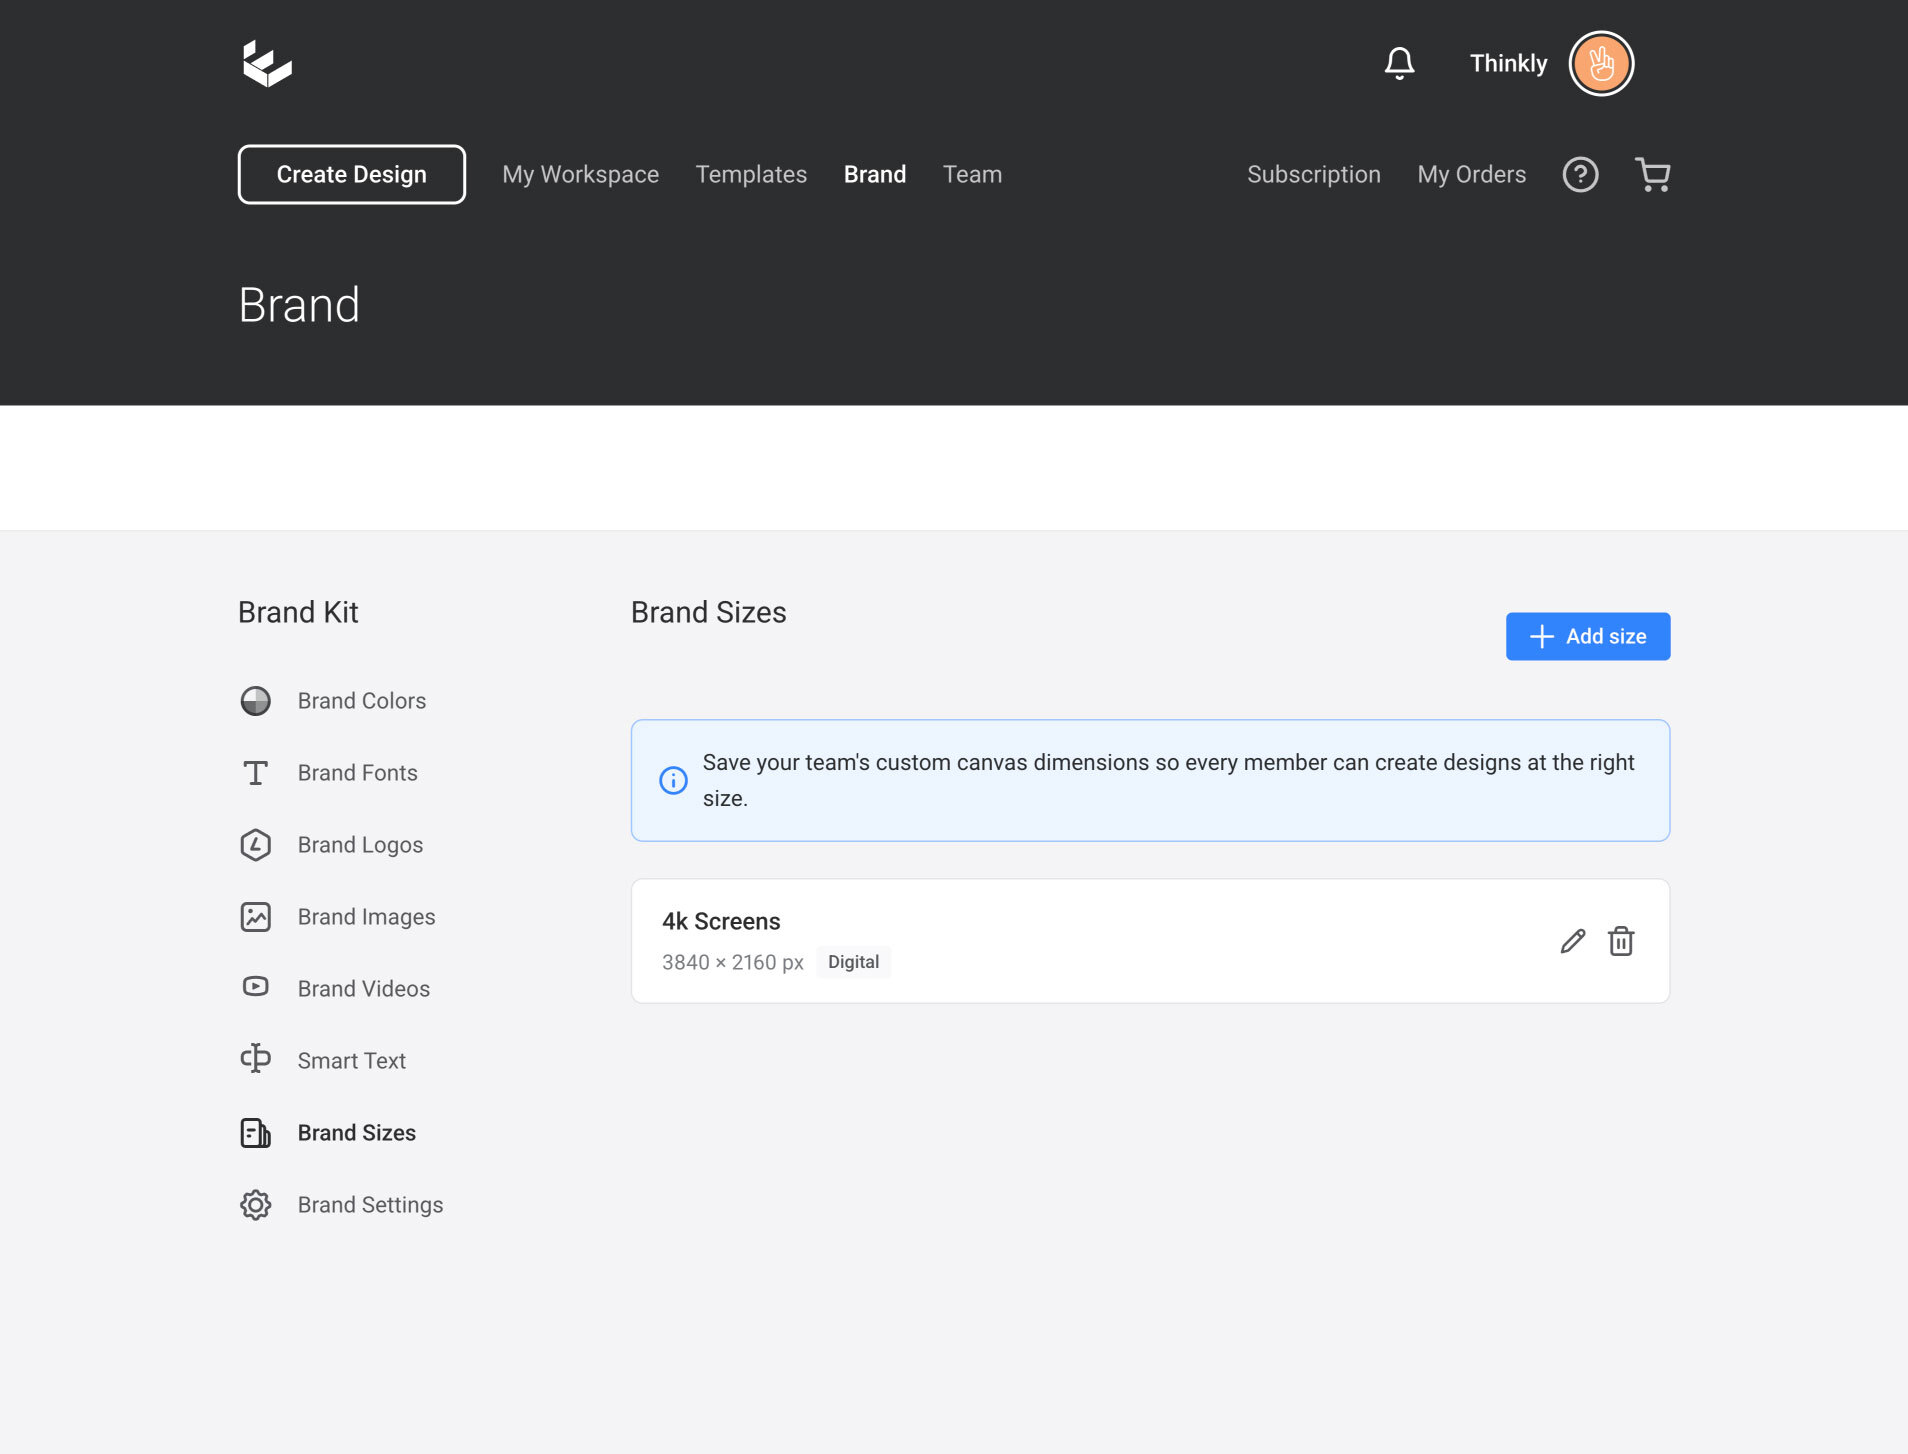Click the info icon in the banner
Screen dimensions: 1908x1454
coord(673,780)
